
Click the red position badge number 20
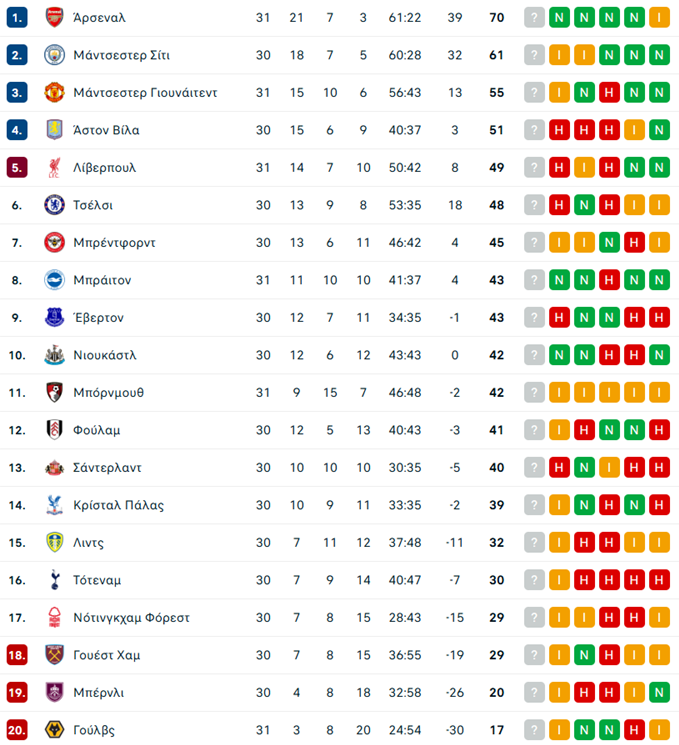[16, 730]
